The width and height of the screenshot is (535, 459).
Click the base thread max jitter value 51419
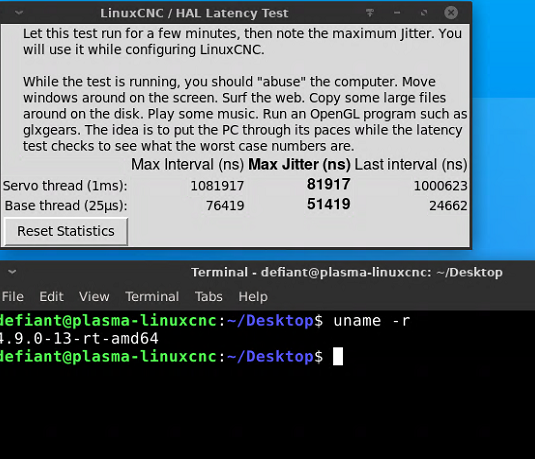(329, 204)
